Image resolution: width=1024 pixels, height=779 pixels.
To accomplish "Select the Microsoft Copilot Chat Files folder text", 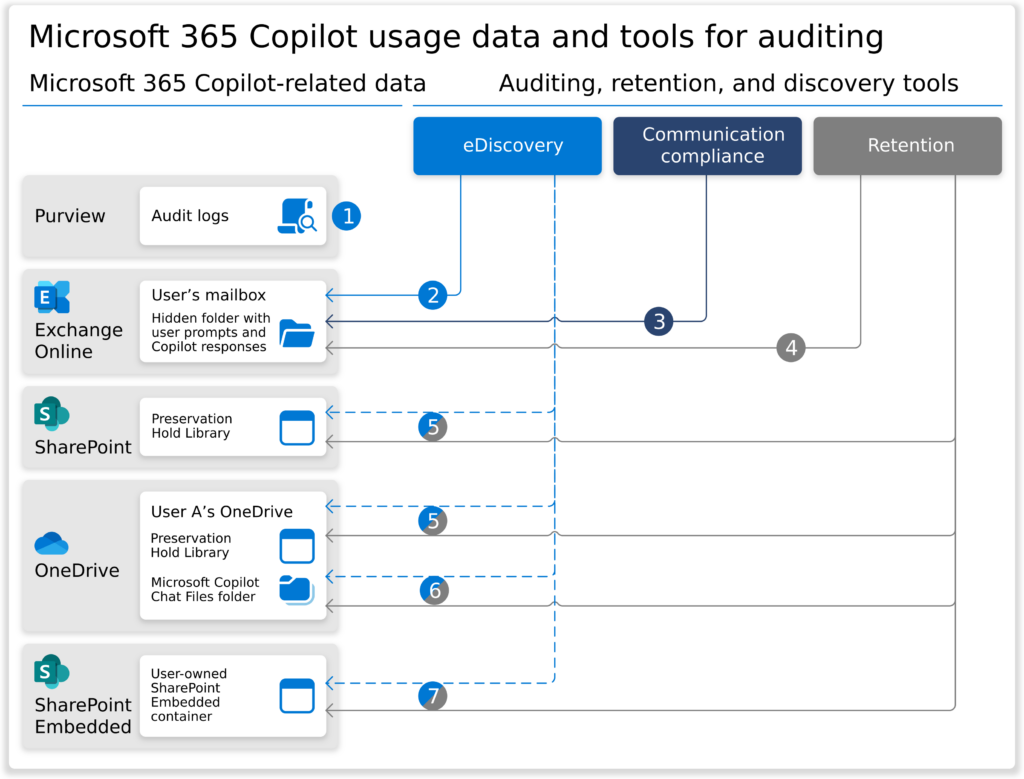I will (x=204, y=589).
